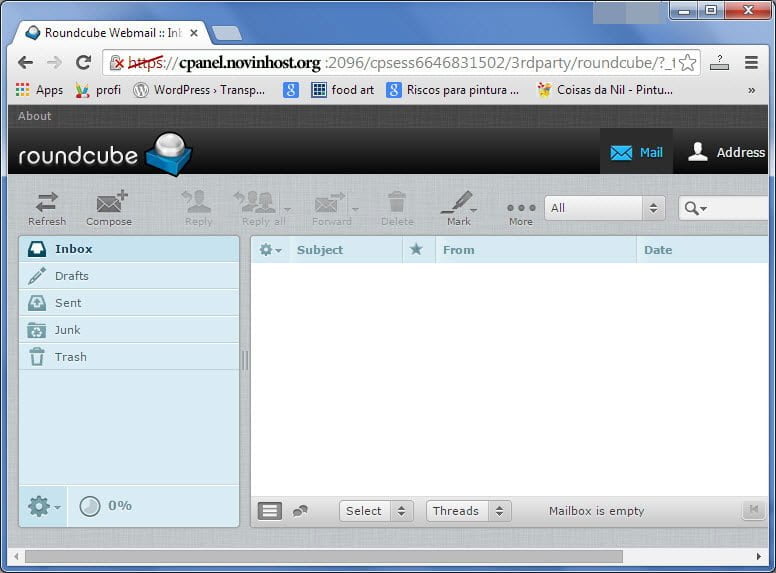Click the browser Forward arrow
The width and height of the screenshot is (776, 573).
point(54,63)
